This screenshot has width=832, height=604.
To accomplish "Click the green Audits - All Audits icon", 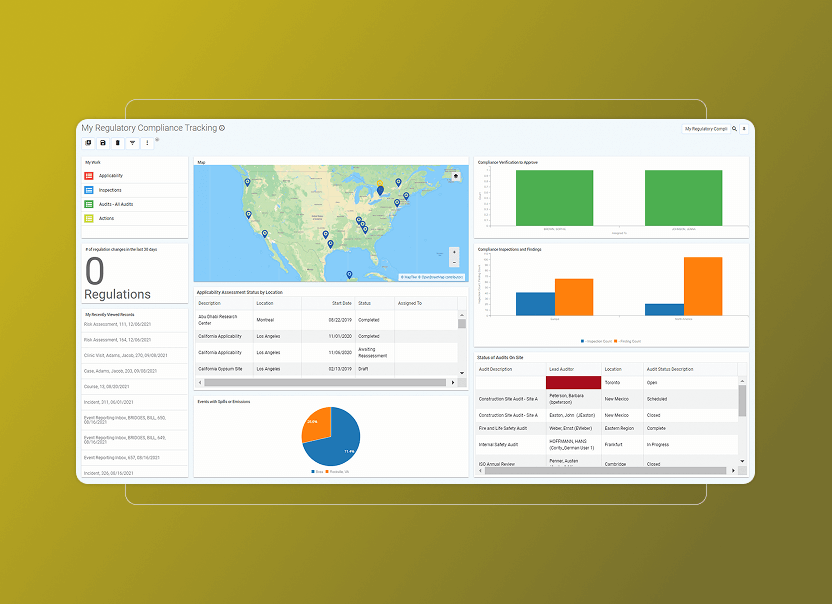I will (x=89, y=204).
